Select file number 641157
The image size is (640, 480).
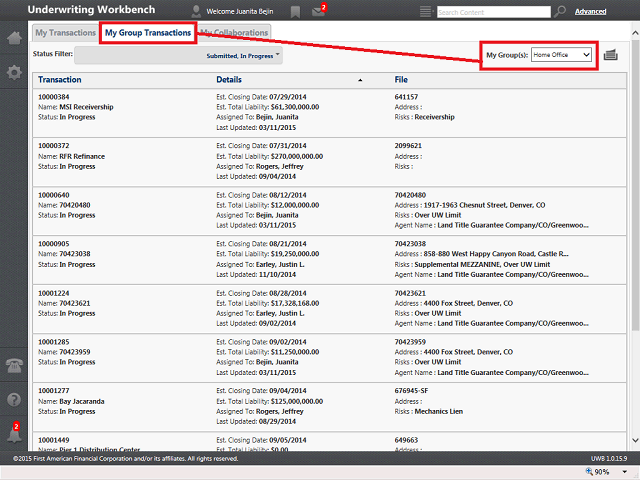[406, 97]
